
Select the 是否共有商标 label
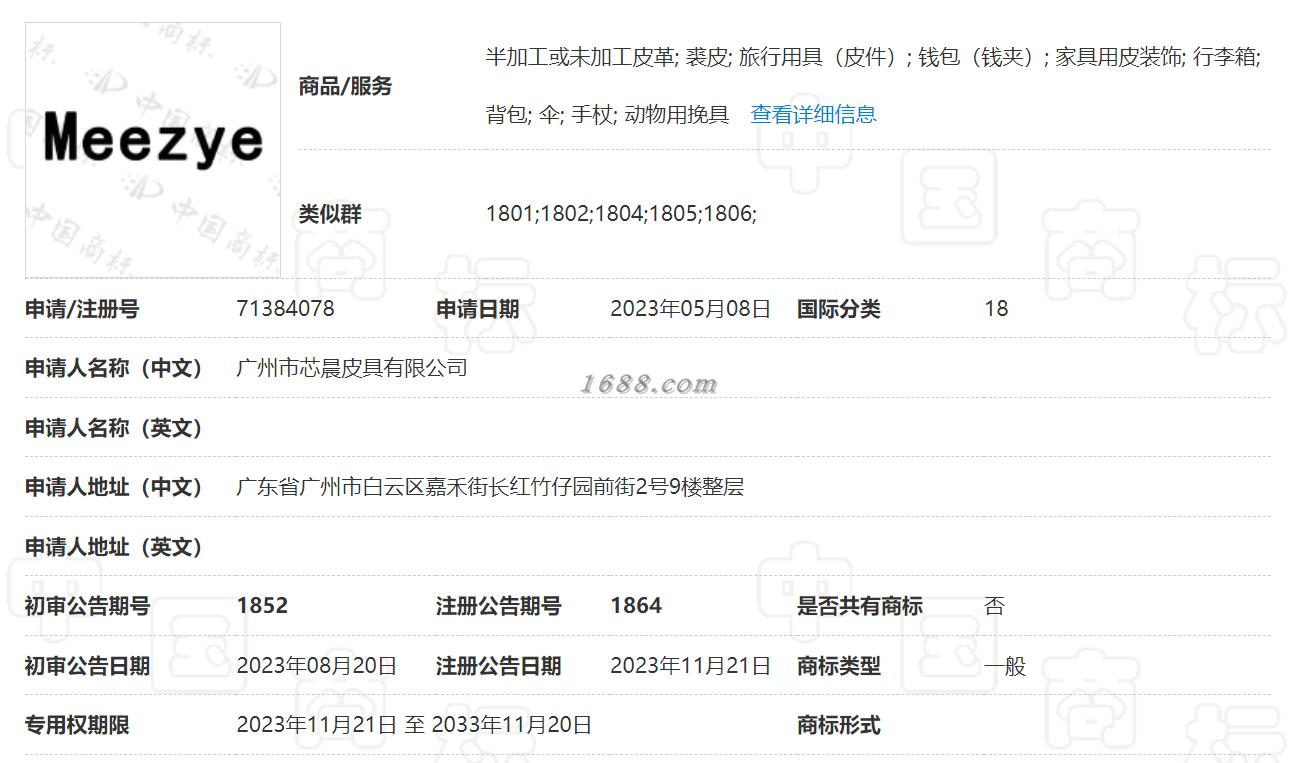coord(859,606)
